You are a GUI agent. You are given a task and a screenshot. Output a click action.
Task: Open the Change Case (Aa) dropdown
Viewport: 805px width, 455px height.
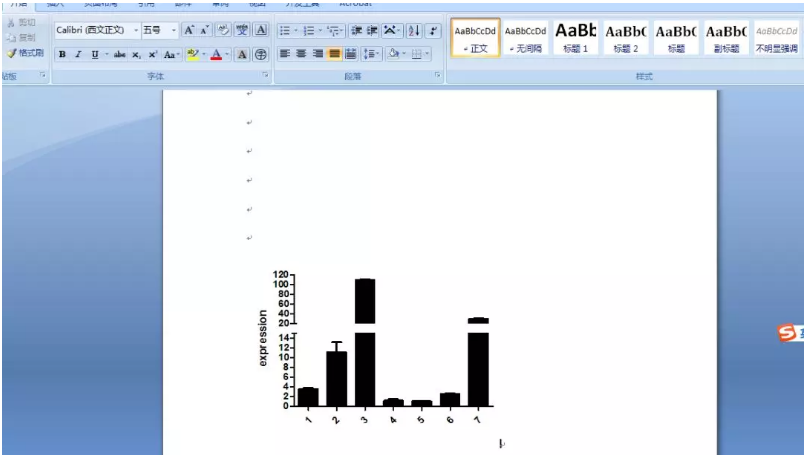tap(171, 54)
